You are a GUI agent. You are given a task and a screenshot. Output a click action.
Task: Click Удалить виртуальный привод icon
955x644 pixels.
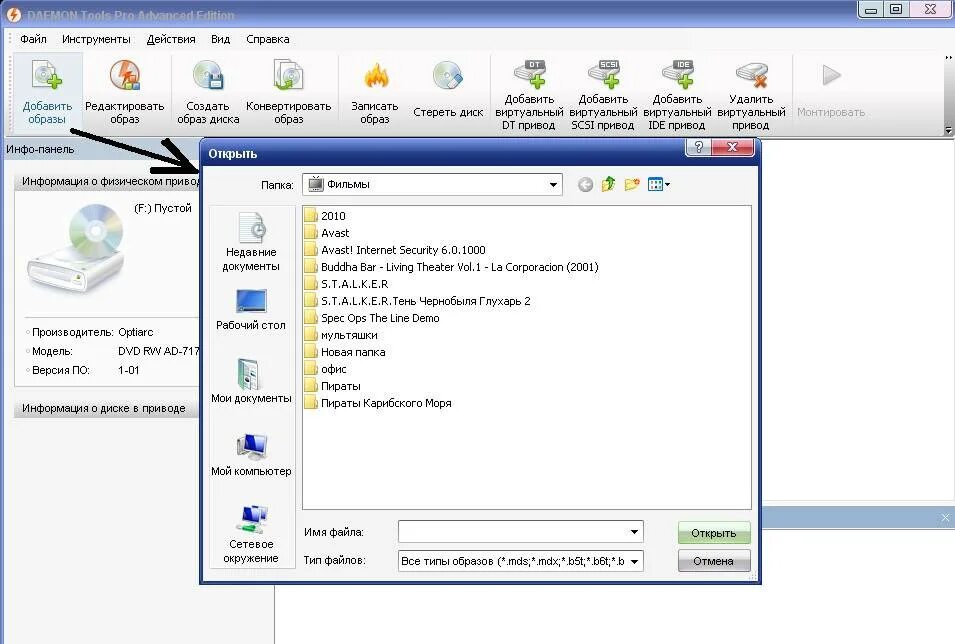[751, 74]
